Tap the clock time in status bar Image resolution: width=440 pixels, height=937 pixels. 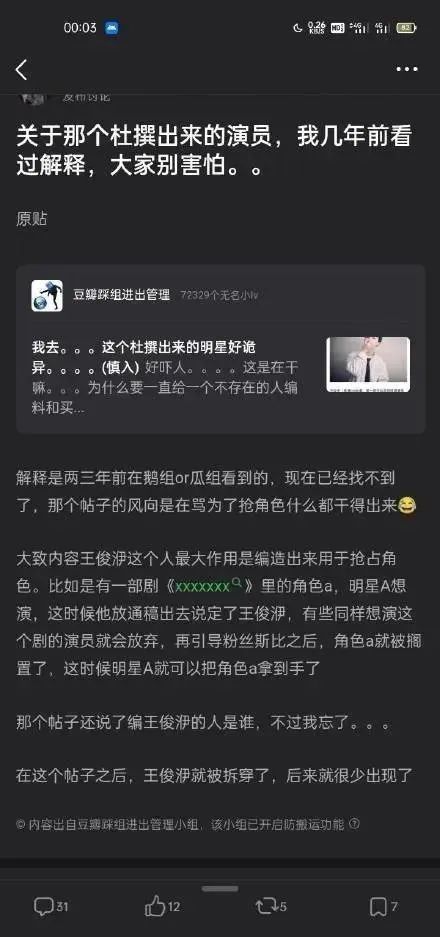coord(80,27)
